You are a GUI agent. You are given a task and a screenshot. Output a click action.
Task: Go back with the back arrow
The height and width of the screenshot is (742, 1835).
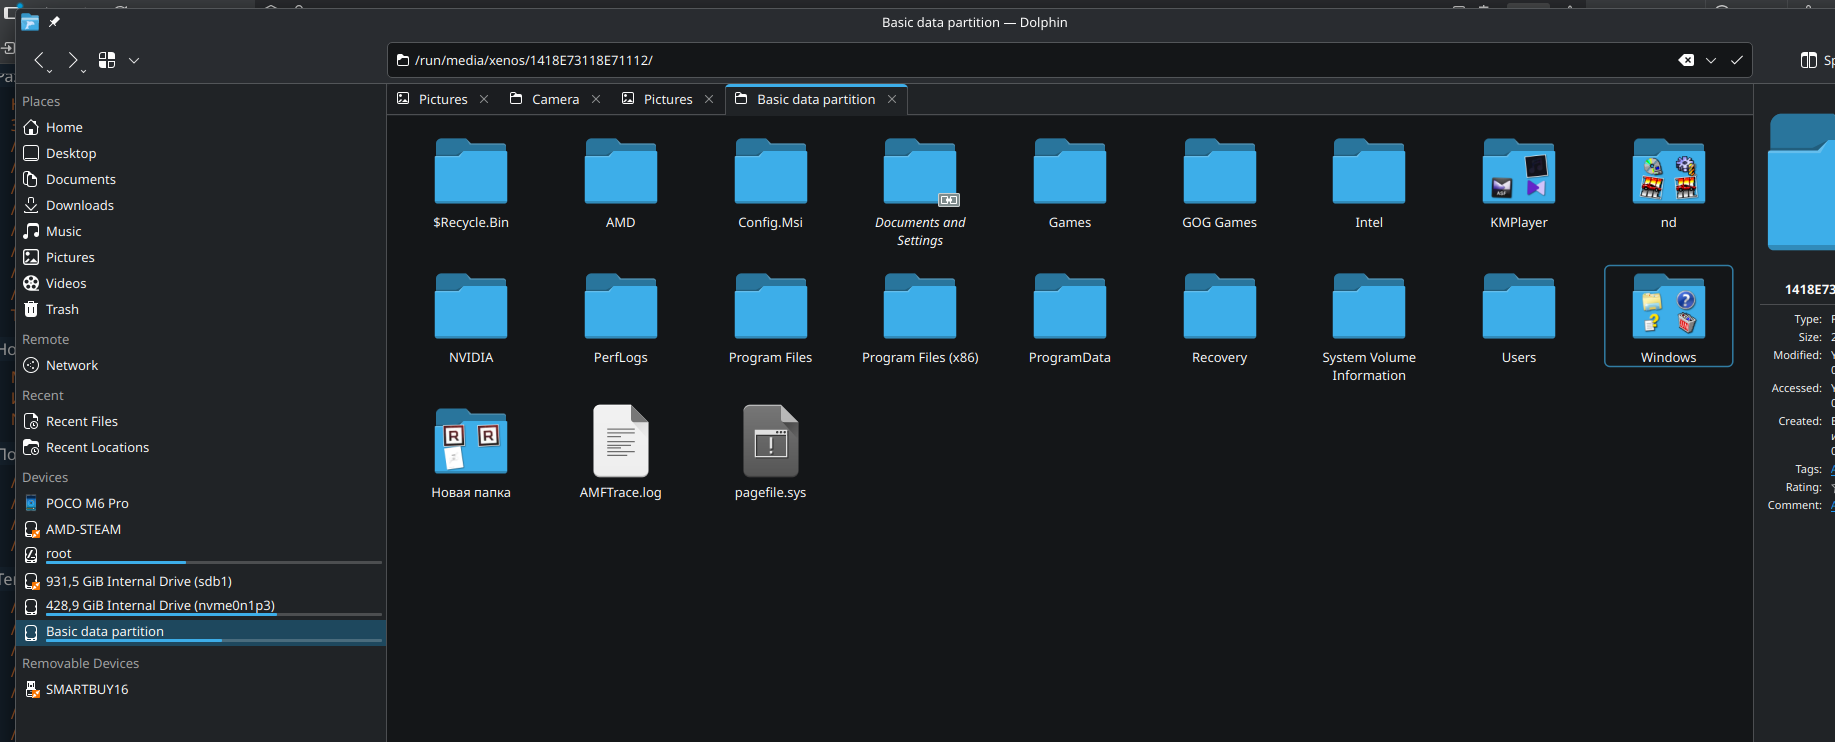[40, 61]
